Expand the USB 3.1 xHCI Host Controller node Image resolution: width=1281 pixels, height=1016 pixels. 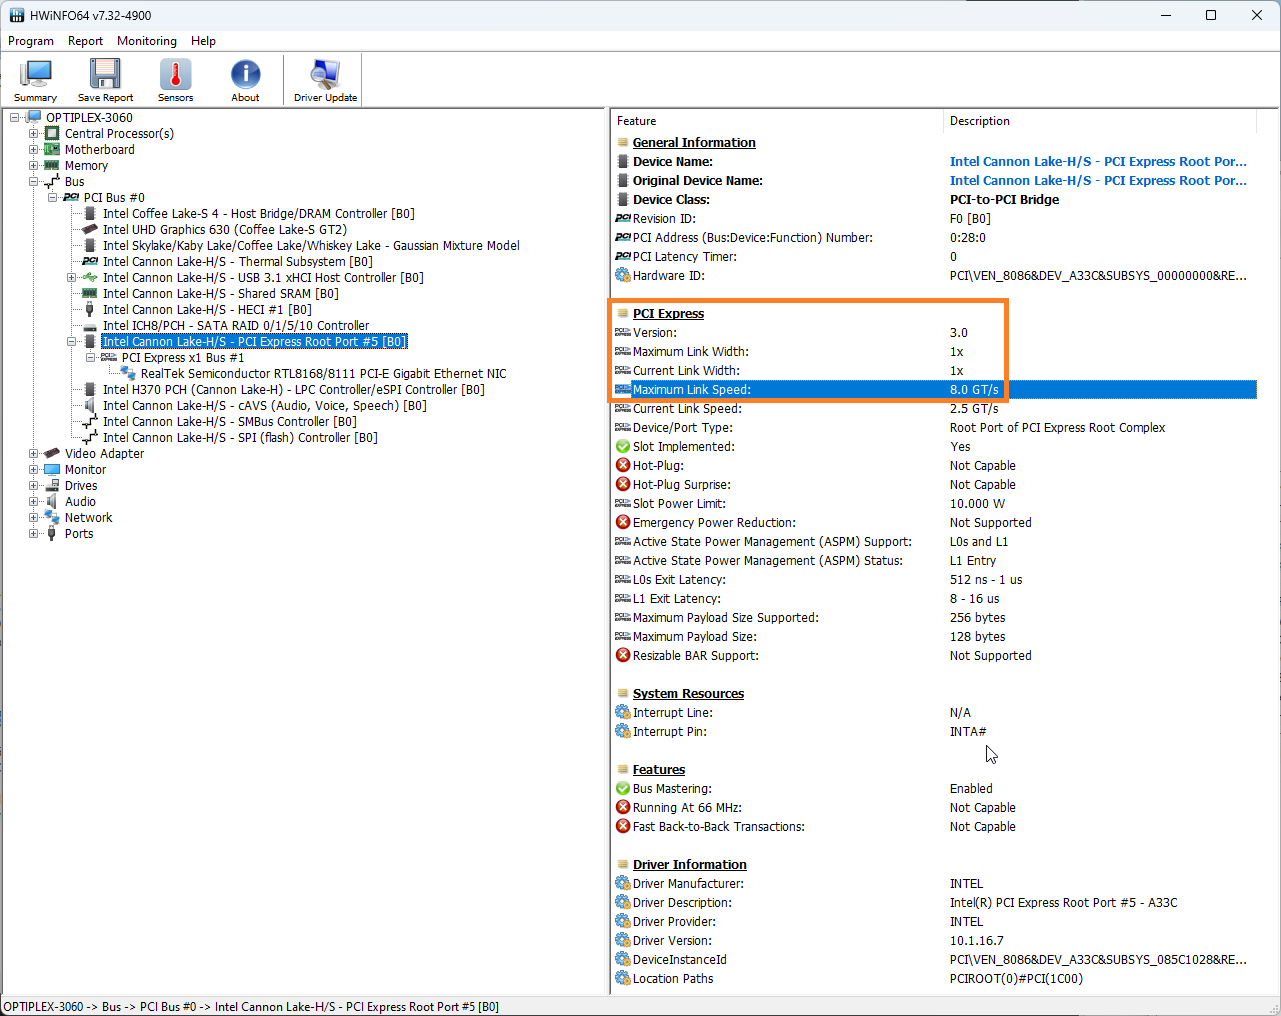[x=72, y=277]
